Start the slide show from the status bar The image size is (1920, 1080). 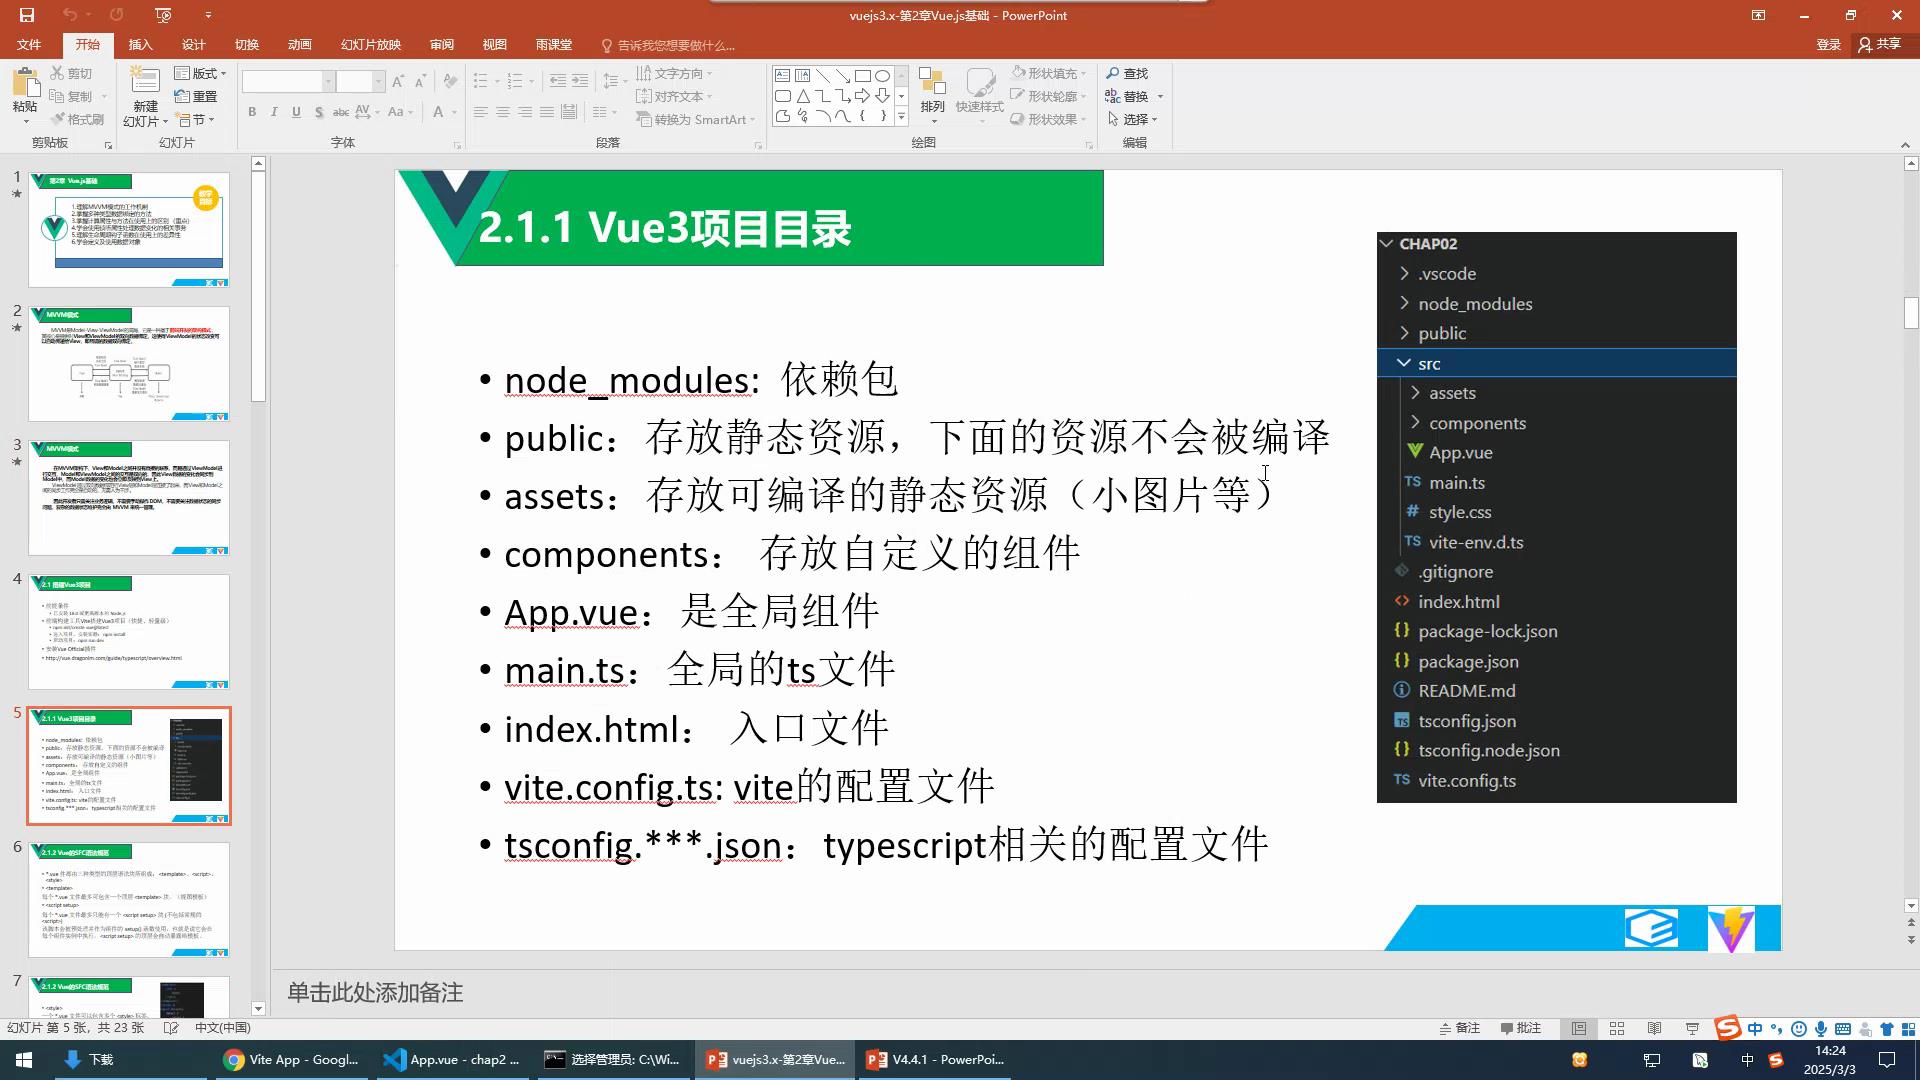point(1692,1028)
